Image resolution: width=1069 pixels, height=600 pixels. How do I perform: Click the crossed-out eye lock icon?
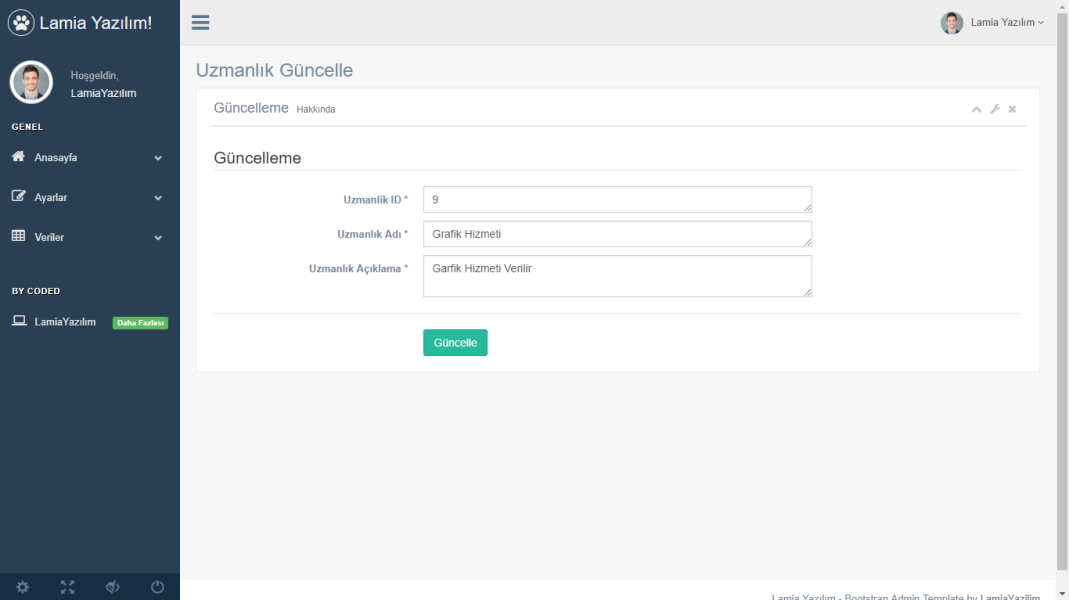point(112,587)
